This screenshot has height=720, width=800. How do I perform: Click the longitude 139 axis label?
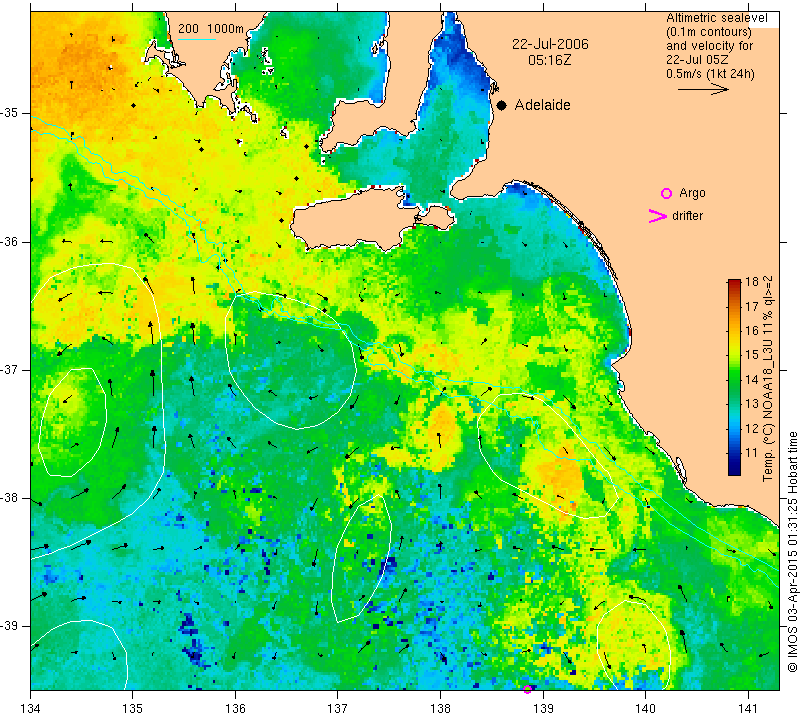(543, 709)
